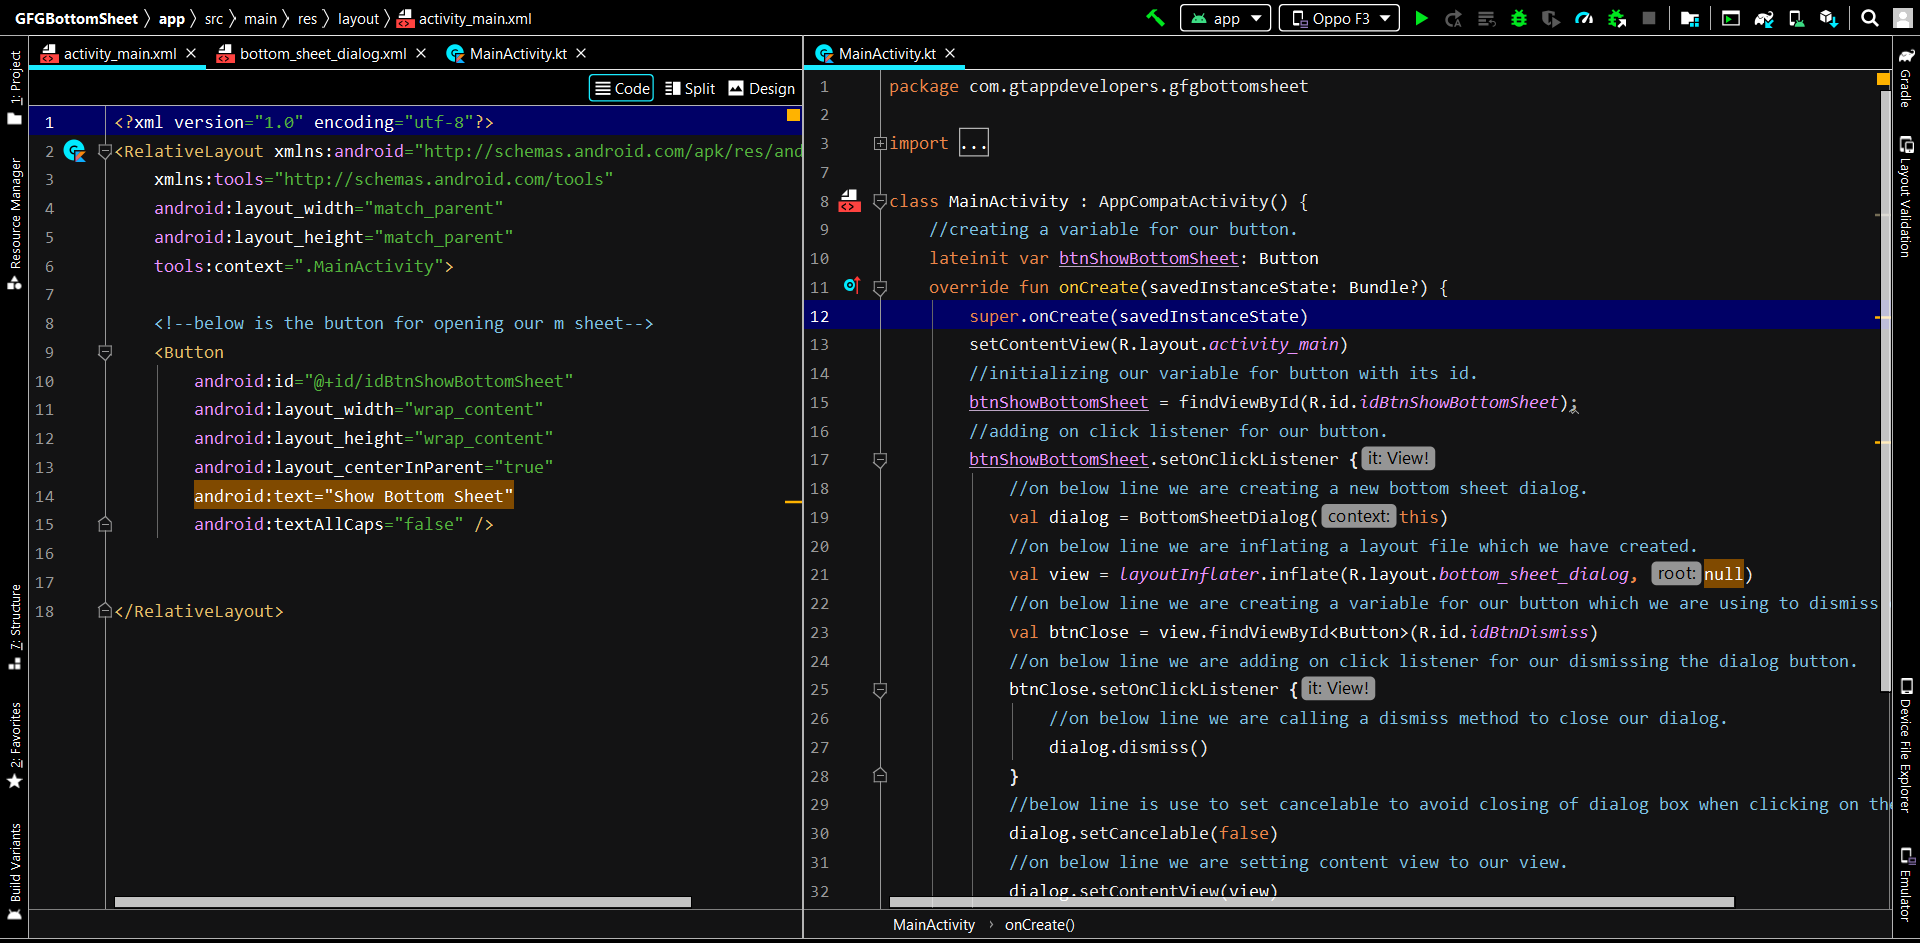1920x943 pixels.
Task: Start debugging with the green bug icon
Action: [x=1518, y=18]
